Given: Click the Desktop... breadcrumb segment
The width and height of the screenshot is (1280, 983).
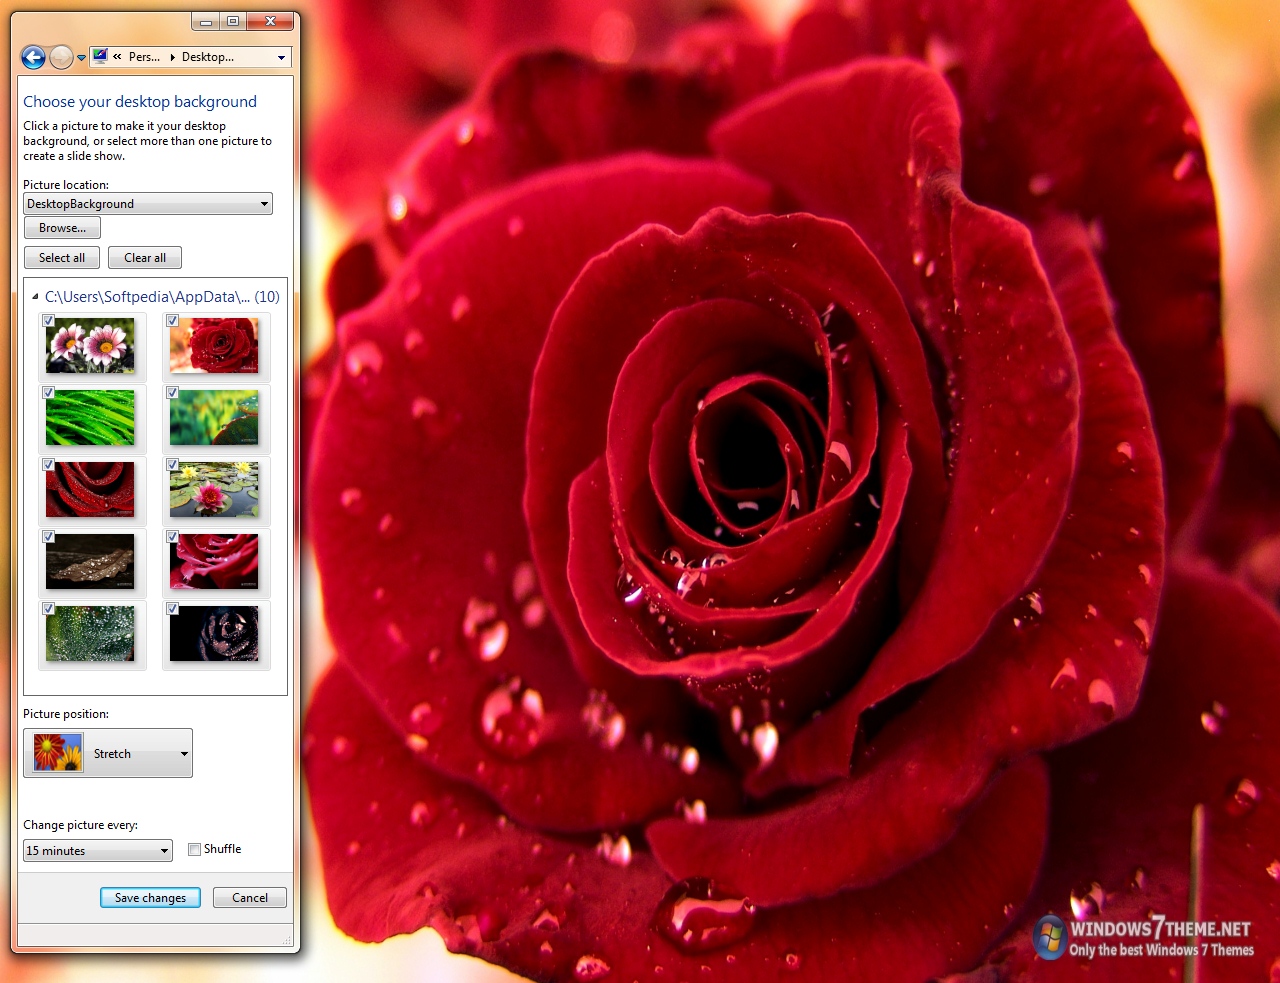Looking at the screenshot, I should pos(208,57).
